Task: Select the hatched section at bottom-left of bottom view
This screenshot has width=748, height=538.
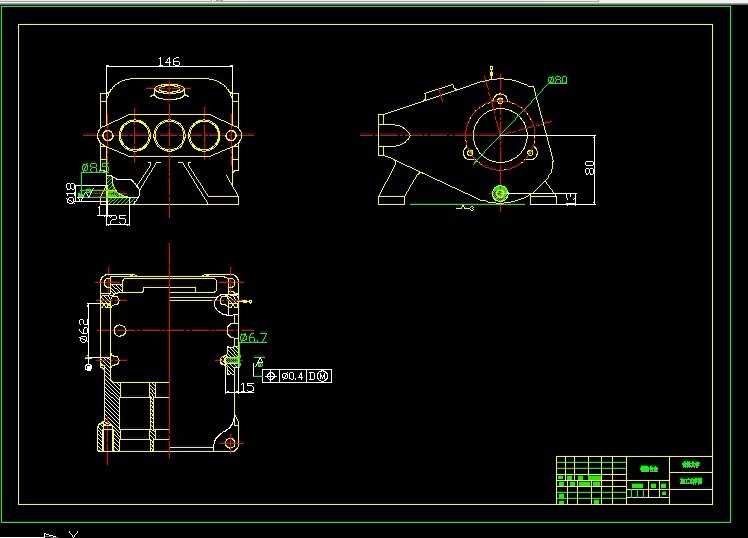Action: (x=108, y=436)
